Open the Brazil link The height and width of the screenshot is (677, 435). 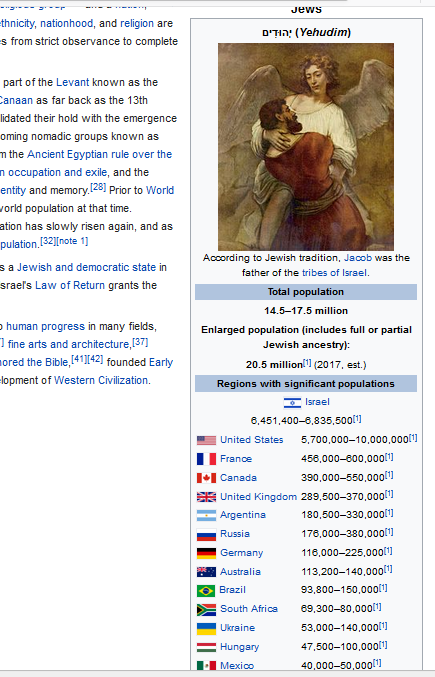[232, 590]
